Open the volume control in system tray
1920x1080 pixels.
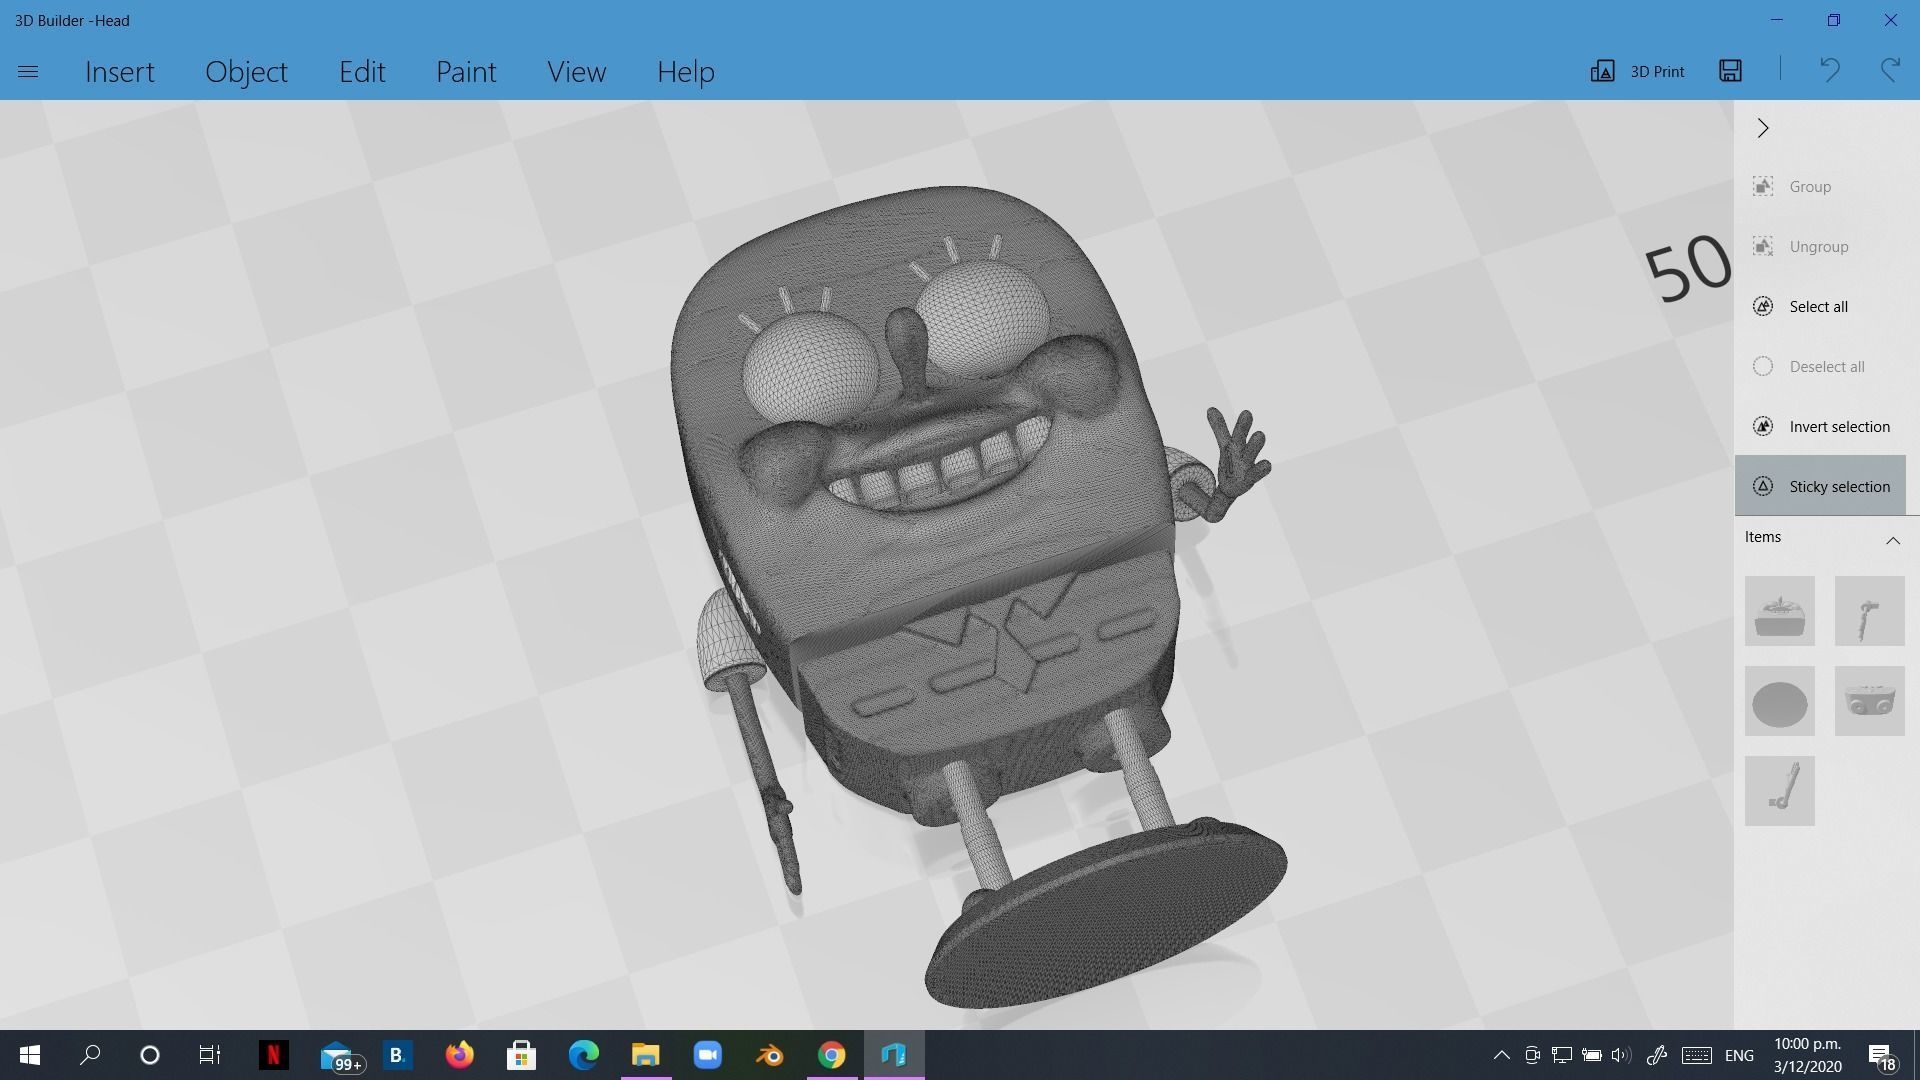click(1621, 1055)
